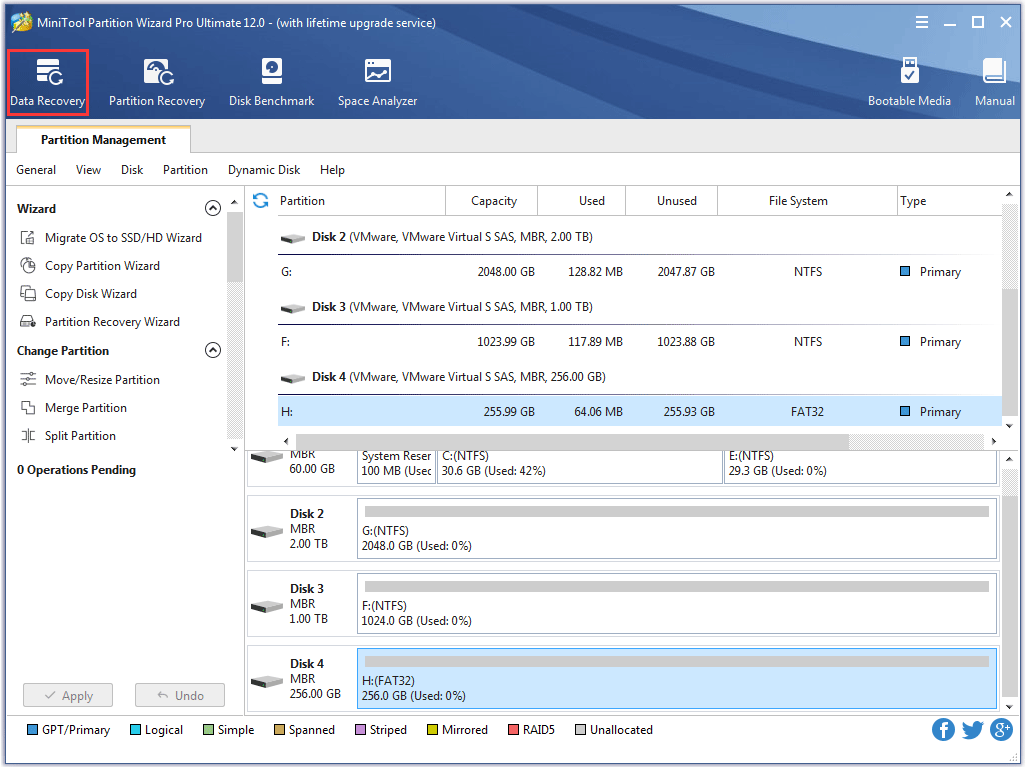1026x767 pixels.
Task: Open the hamburger menu in the title bar
Action: 921,21
